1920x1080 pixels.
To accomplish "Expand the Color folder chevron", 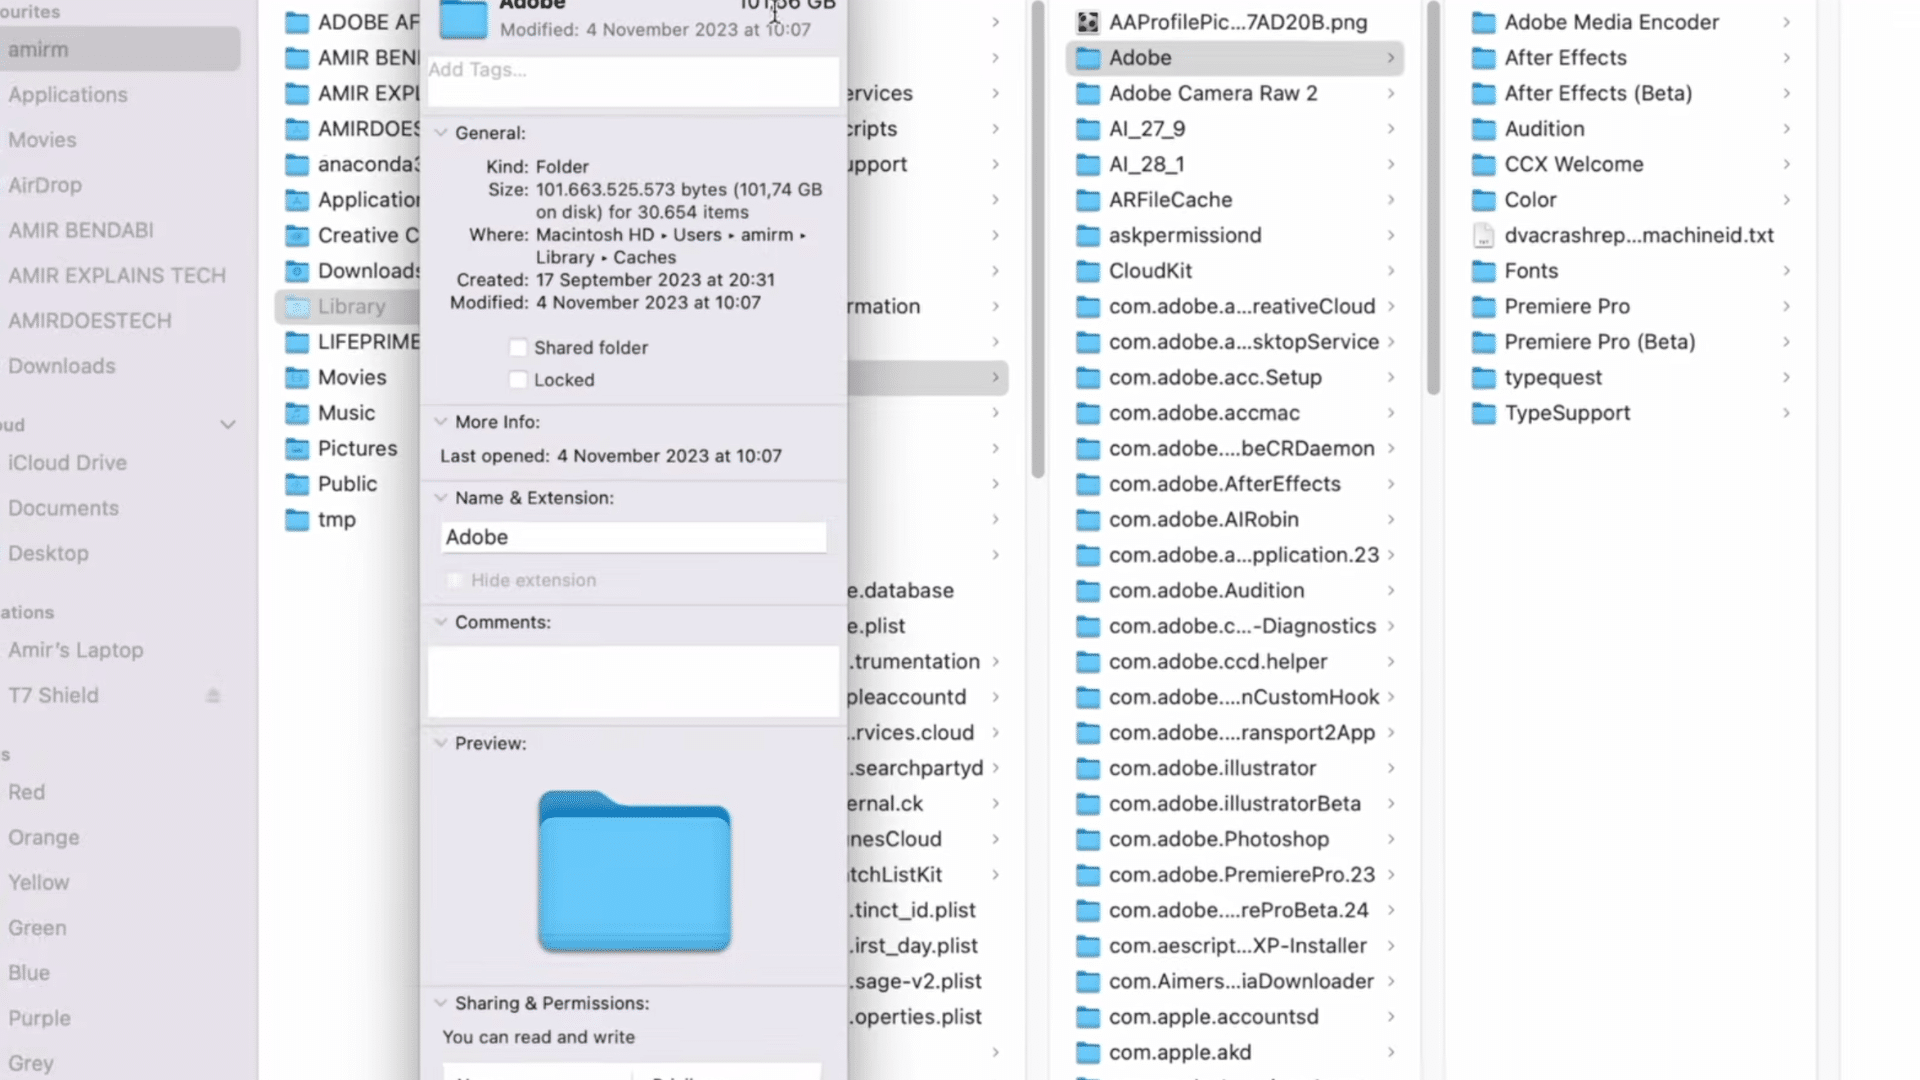I will click(x=1786, y=200).
